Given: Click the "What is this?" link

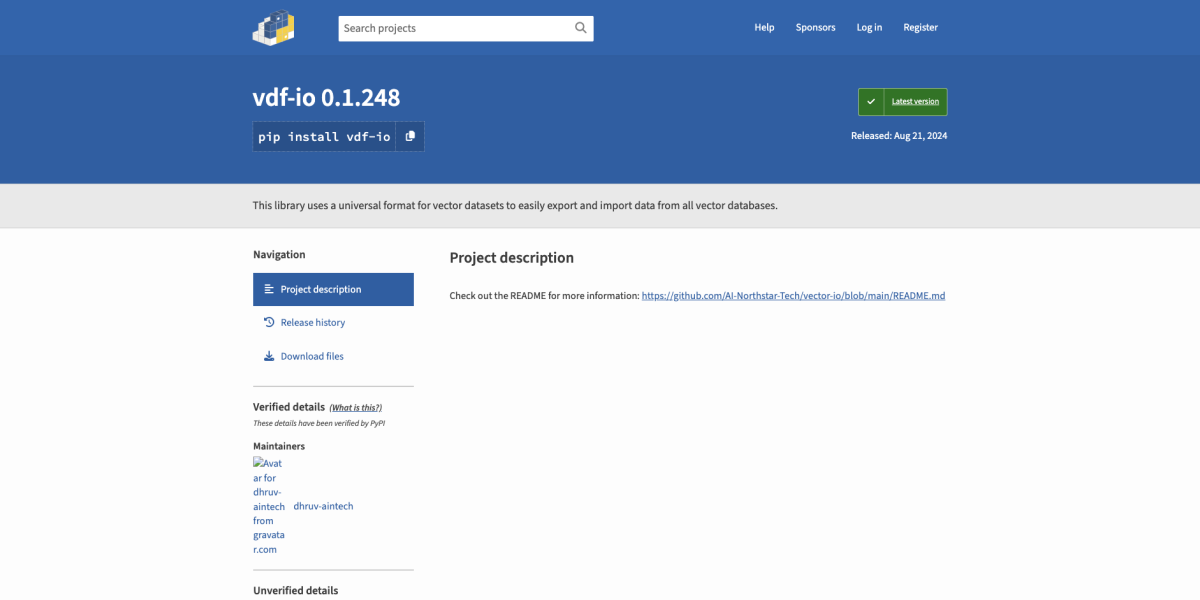Looking at the screenshot, I should coord(355,408).
